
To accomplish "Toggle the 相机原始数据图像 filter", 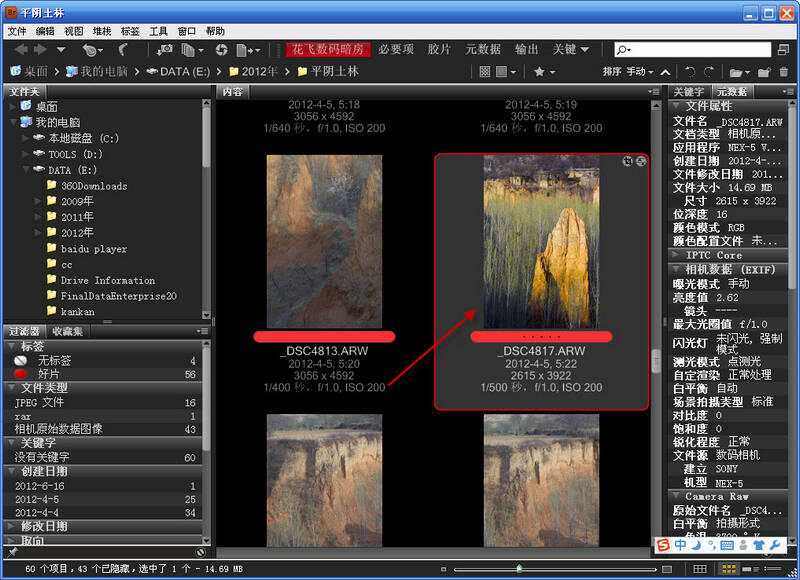I will coord(106,429).
